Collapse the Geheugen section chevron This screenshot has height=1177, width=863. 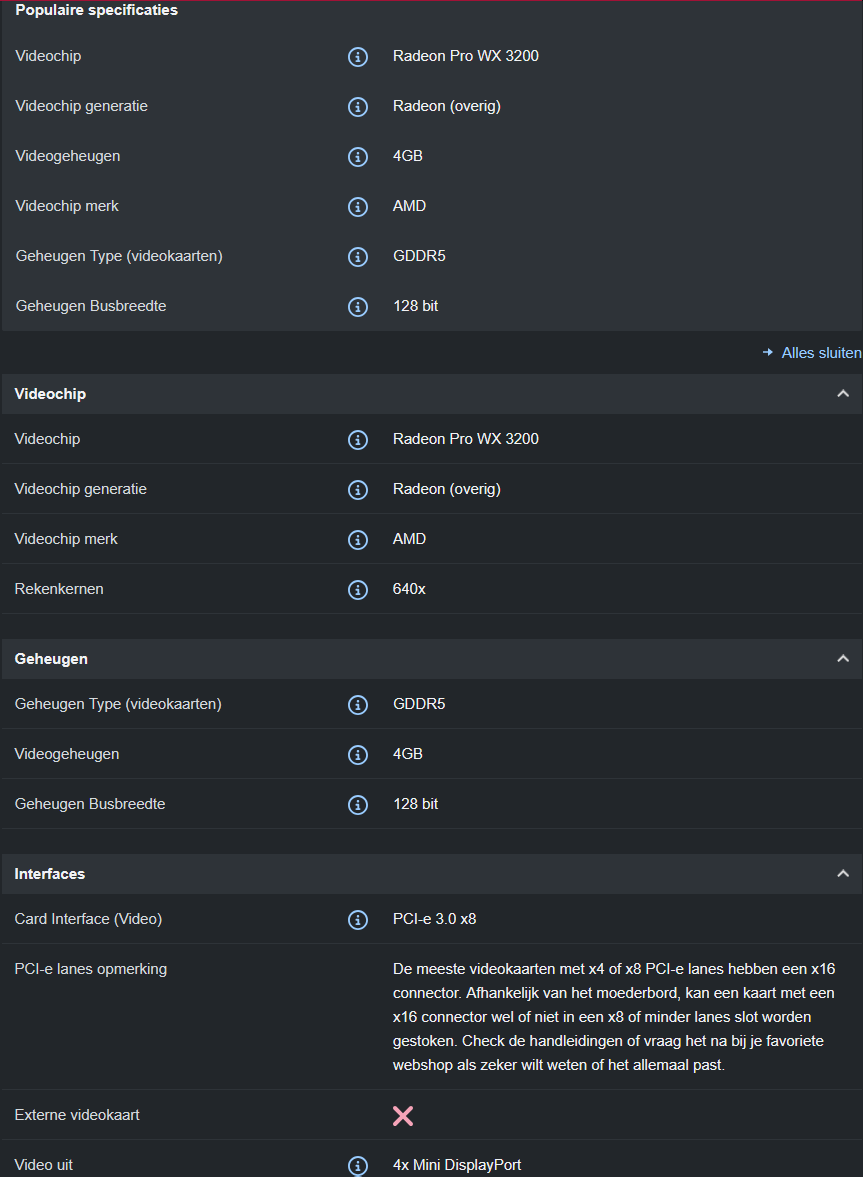[x=842, y=659]
